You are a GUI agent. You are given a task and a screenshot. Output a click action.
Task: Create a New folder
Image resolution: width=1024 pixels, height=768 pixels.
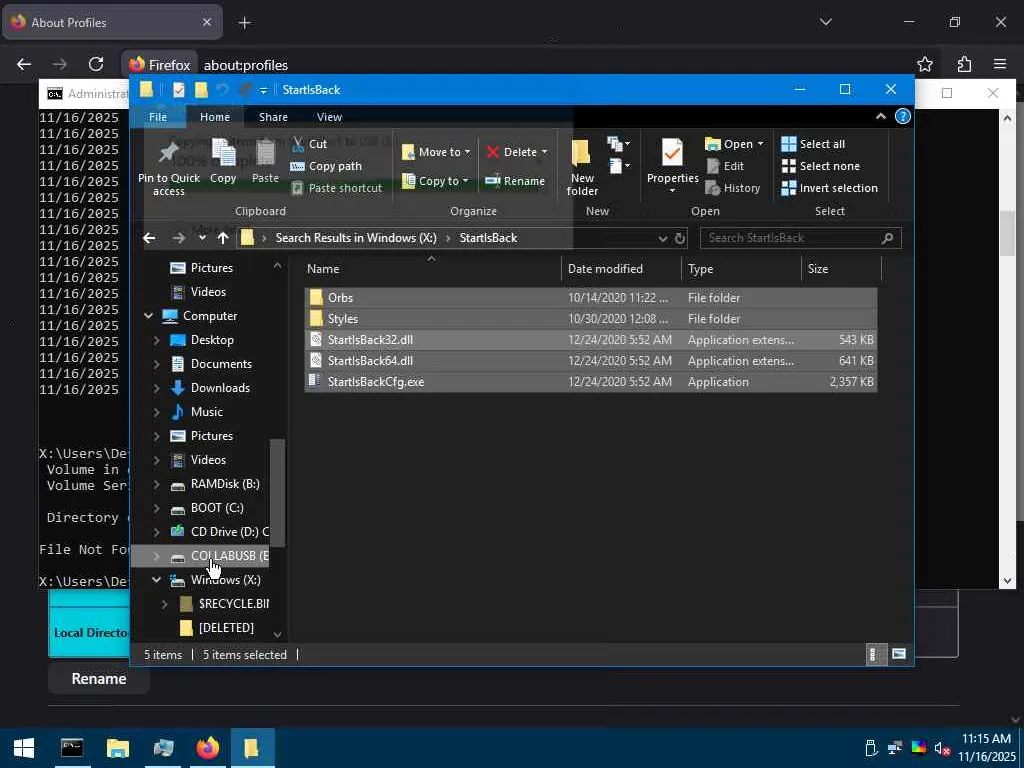(x=582, y=168)
